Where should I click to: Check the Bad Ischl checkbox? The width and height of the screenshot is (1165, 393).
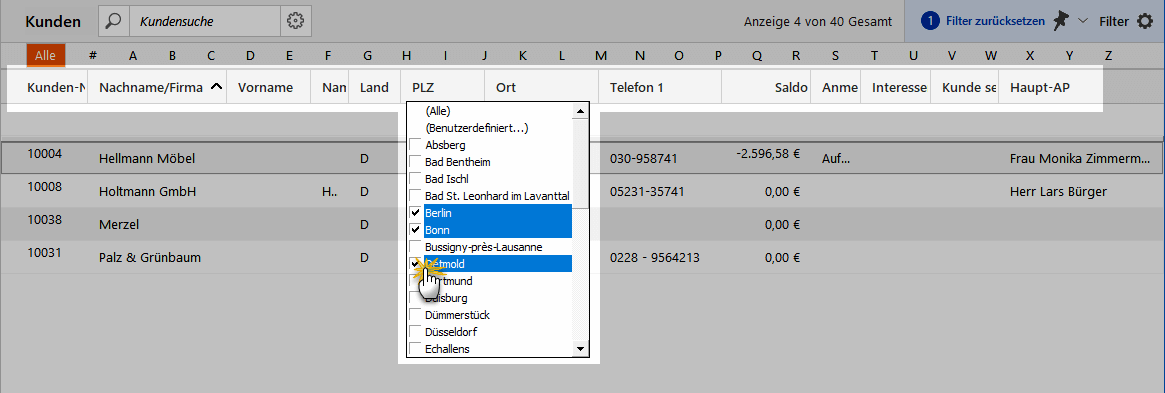coord(415,179)
